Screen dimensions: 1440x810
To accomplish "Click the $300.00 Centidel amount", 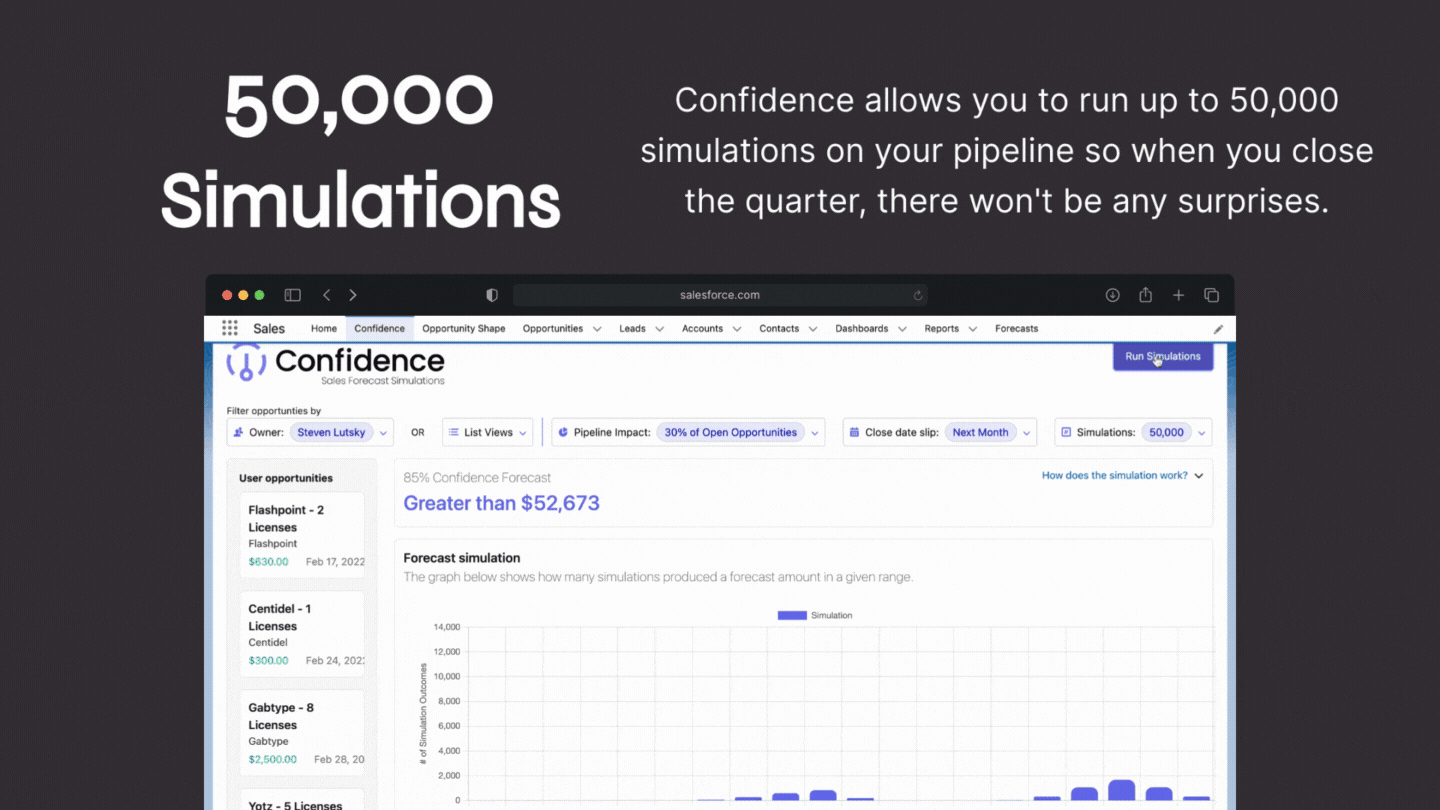I will (268, 661).
